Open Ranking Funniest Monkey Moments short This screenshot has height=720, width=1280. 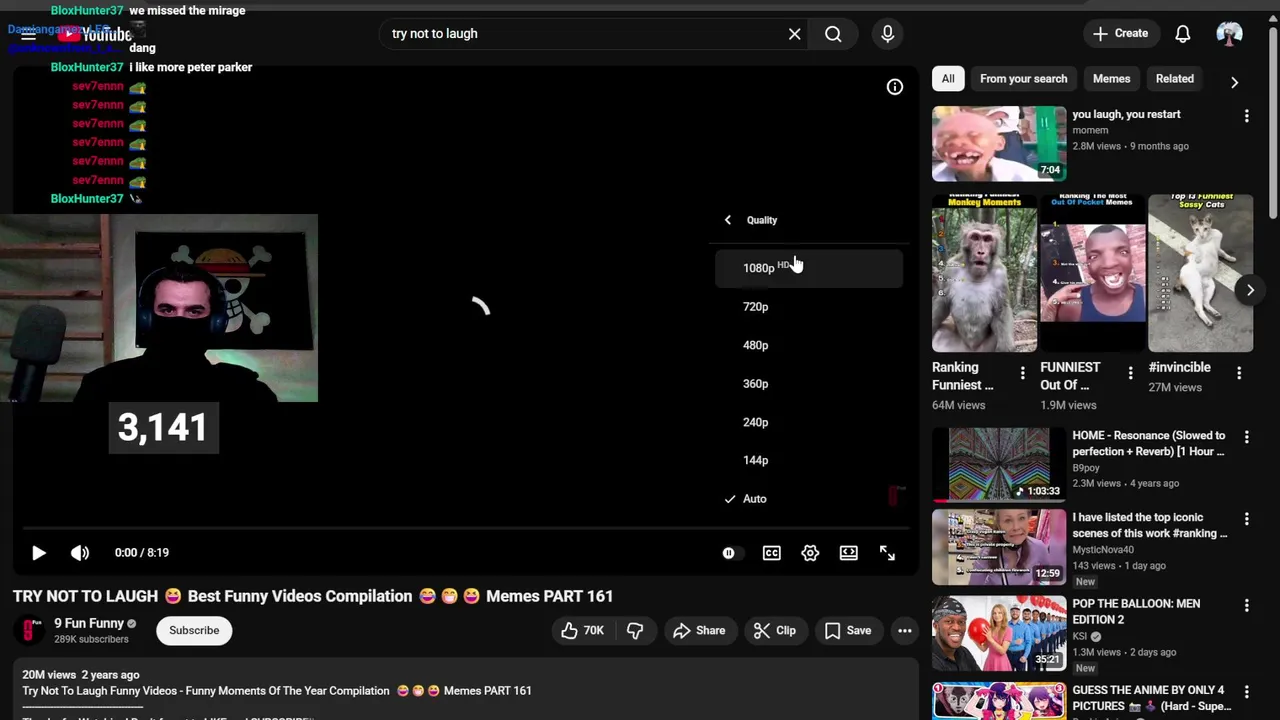pyautogui.click(x=984, y=273)
